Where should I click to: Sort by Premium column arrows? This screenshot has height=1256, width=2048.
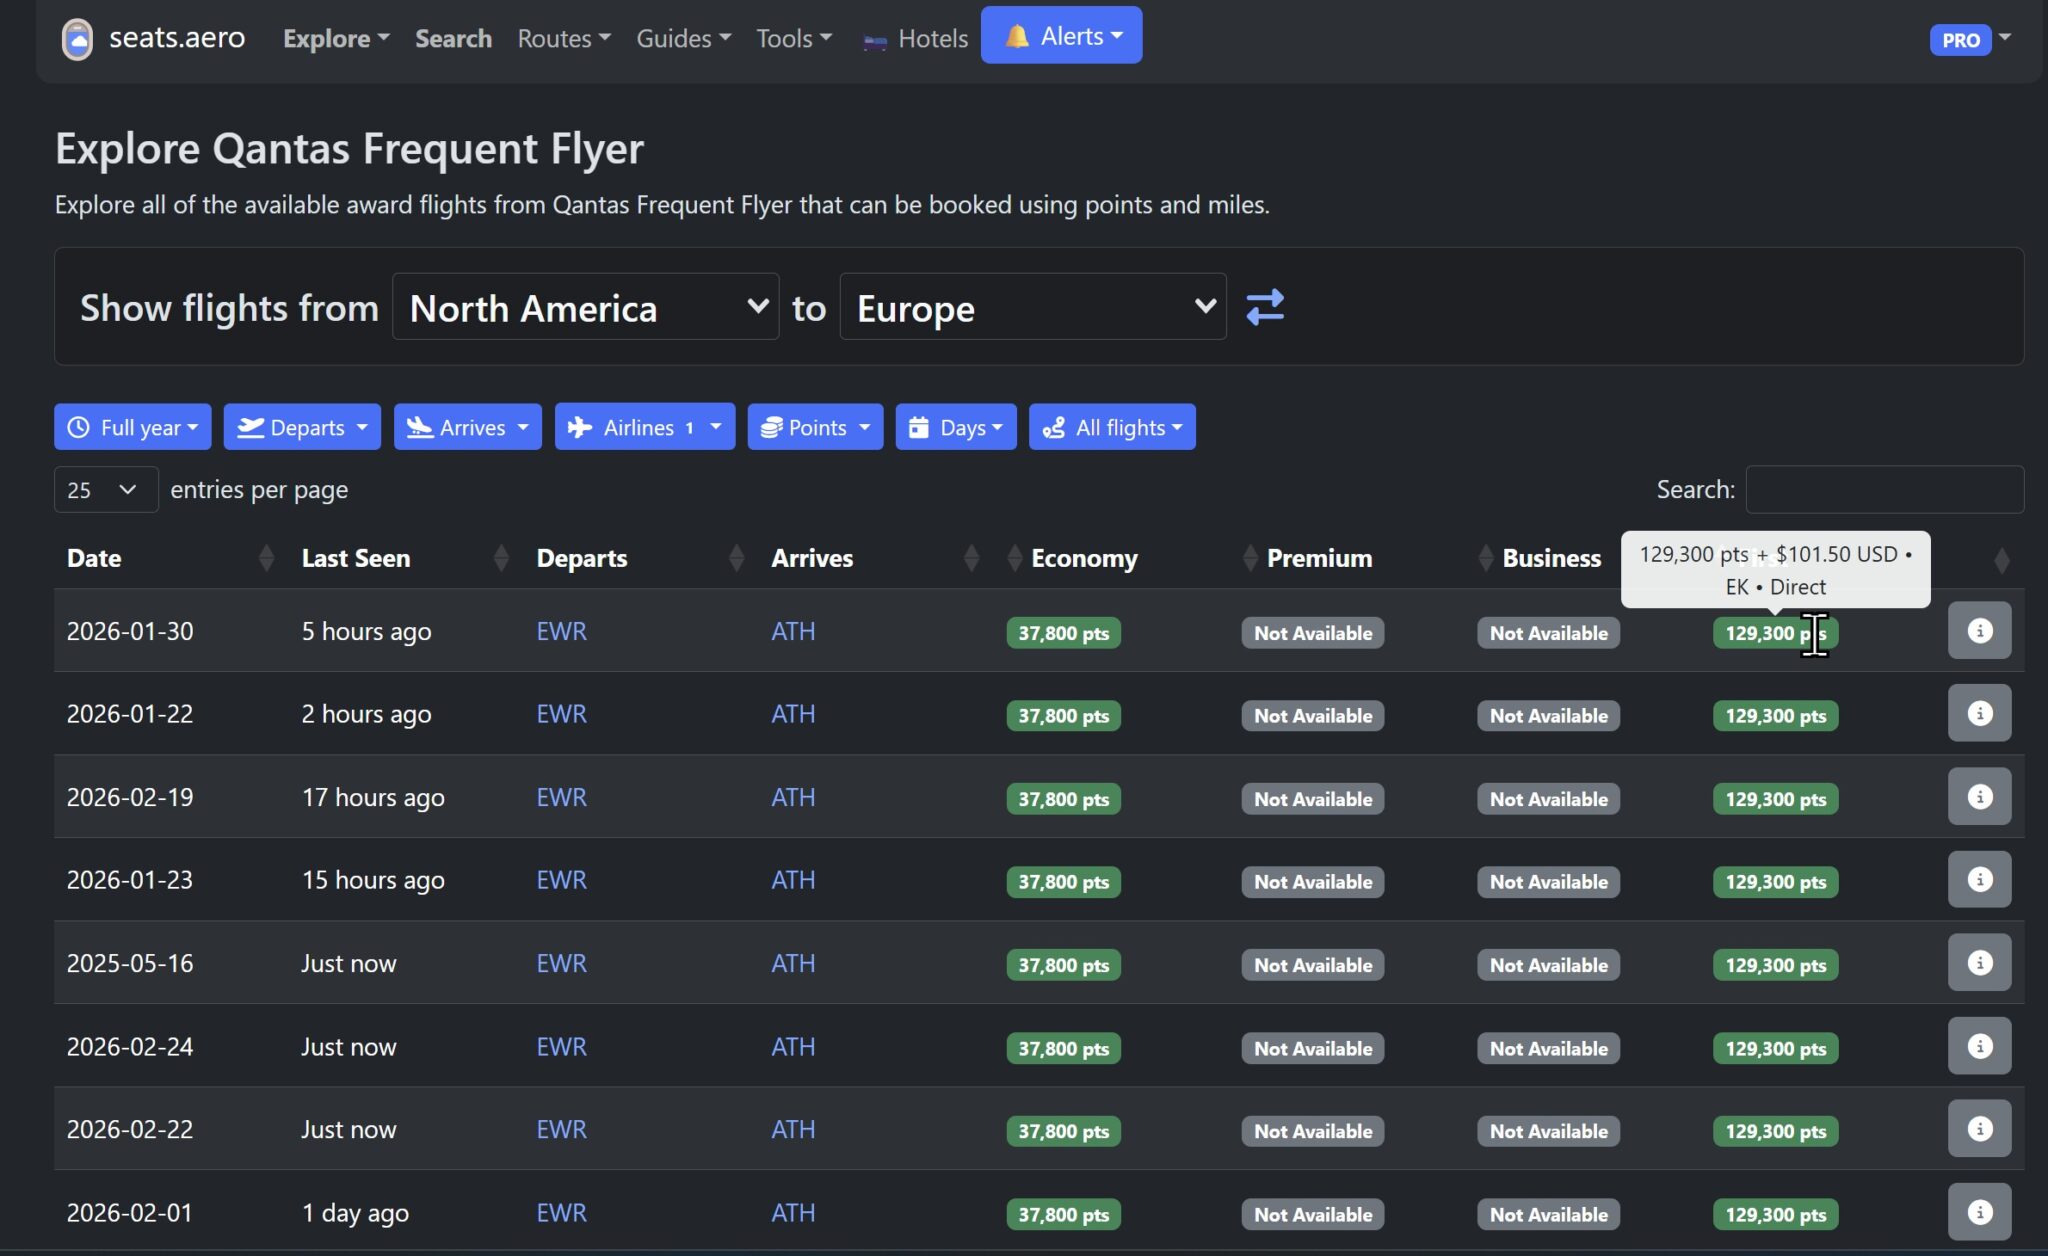[x=1250, y=558]
